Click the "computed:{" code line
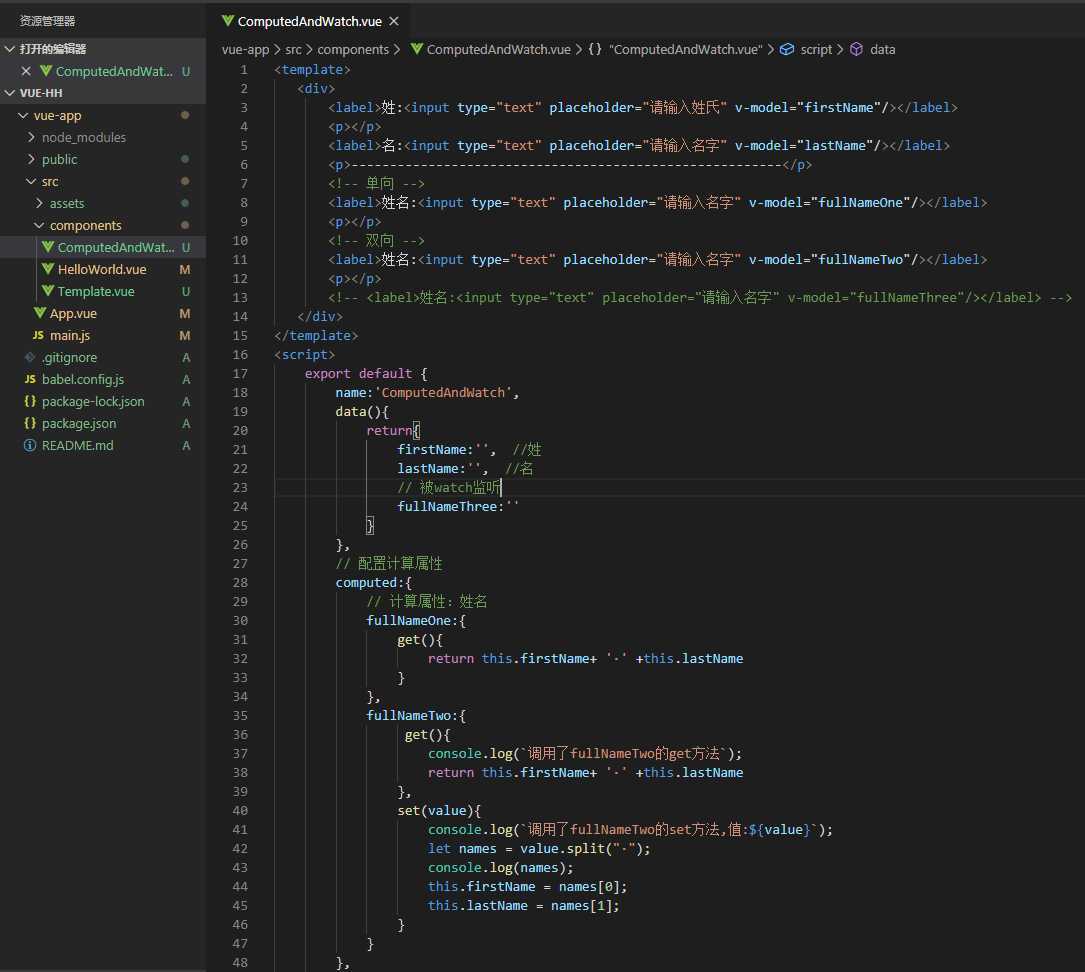1085x972 pixels. pyautogui.click(x=374, y=583)
